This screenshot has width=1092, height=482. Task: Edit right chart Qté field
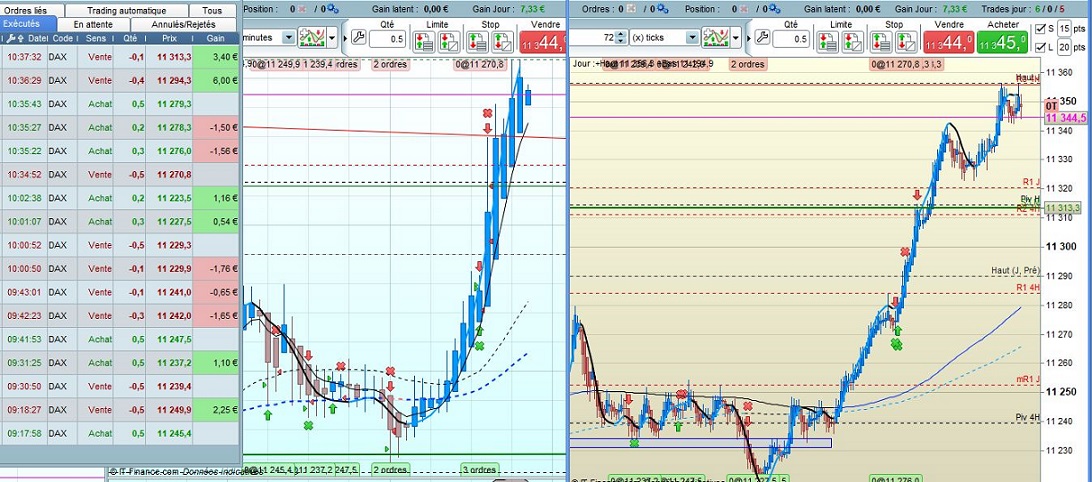793,39
